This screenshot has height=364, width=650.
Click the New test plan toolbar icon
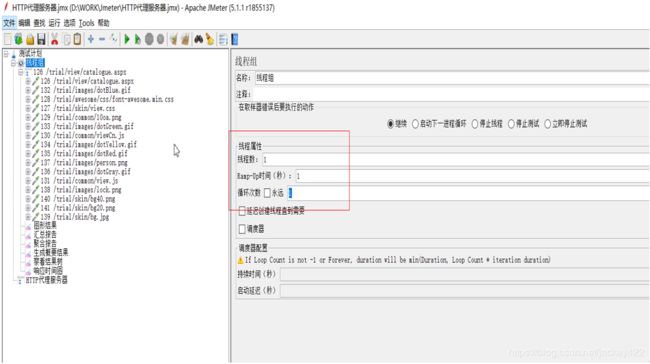7,39
